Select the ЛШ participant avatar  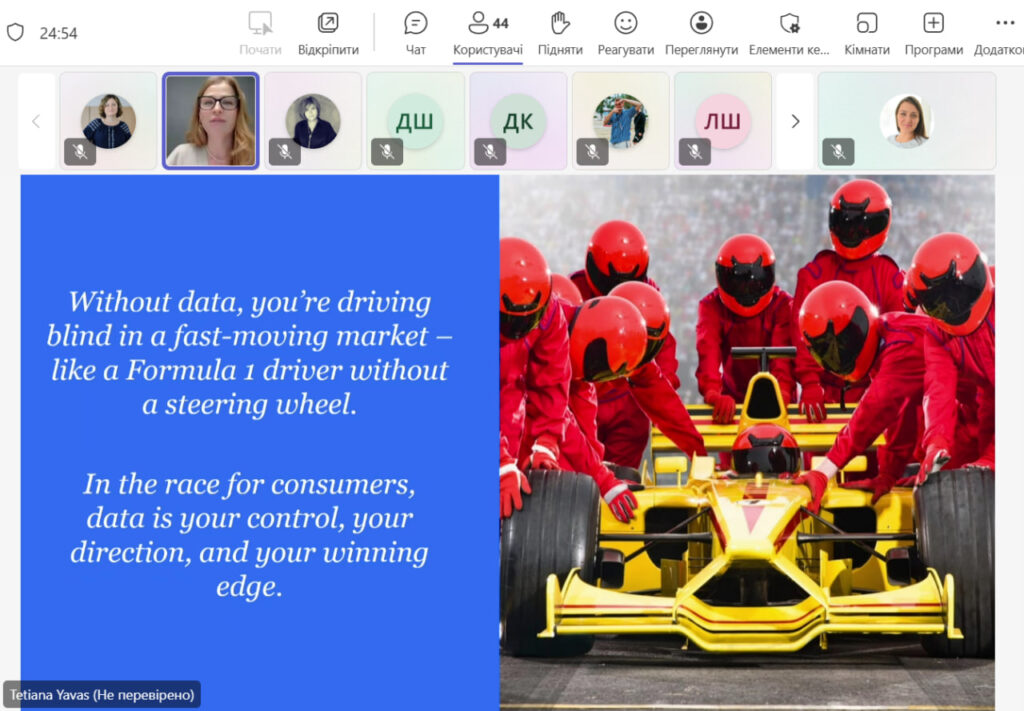722,121
